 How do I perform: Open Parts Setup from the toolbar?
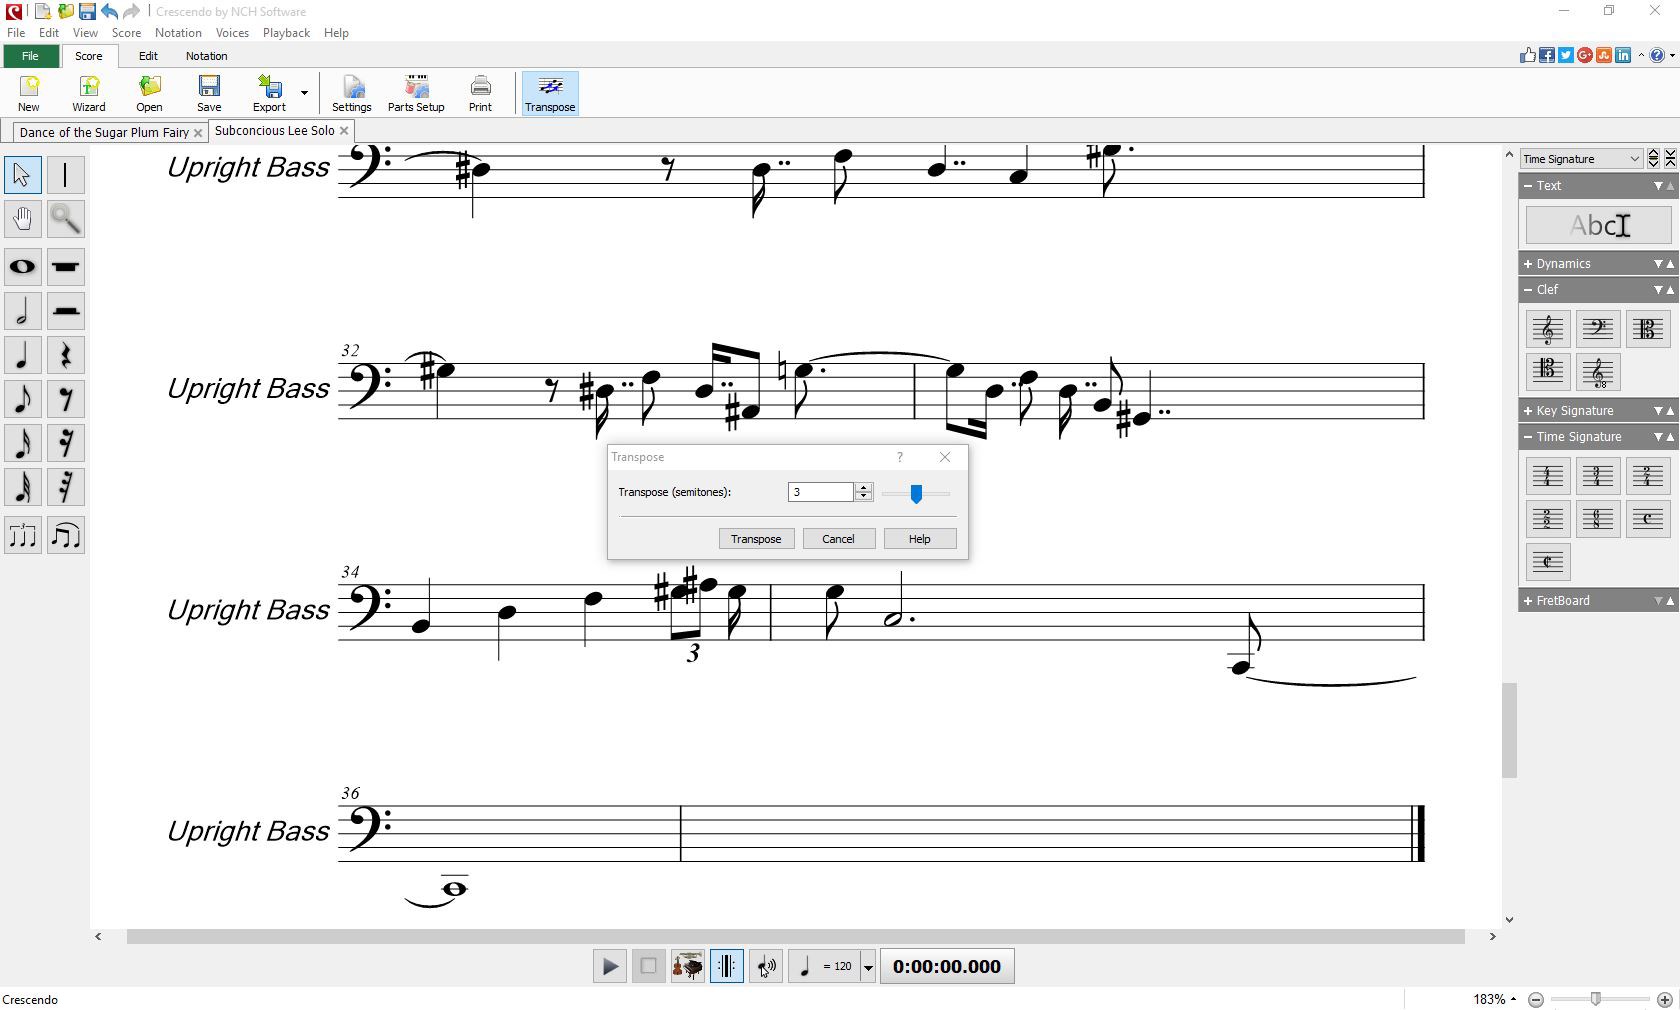click(415, 91)
